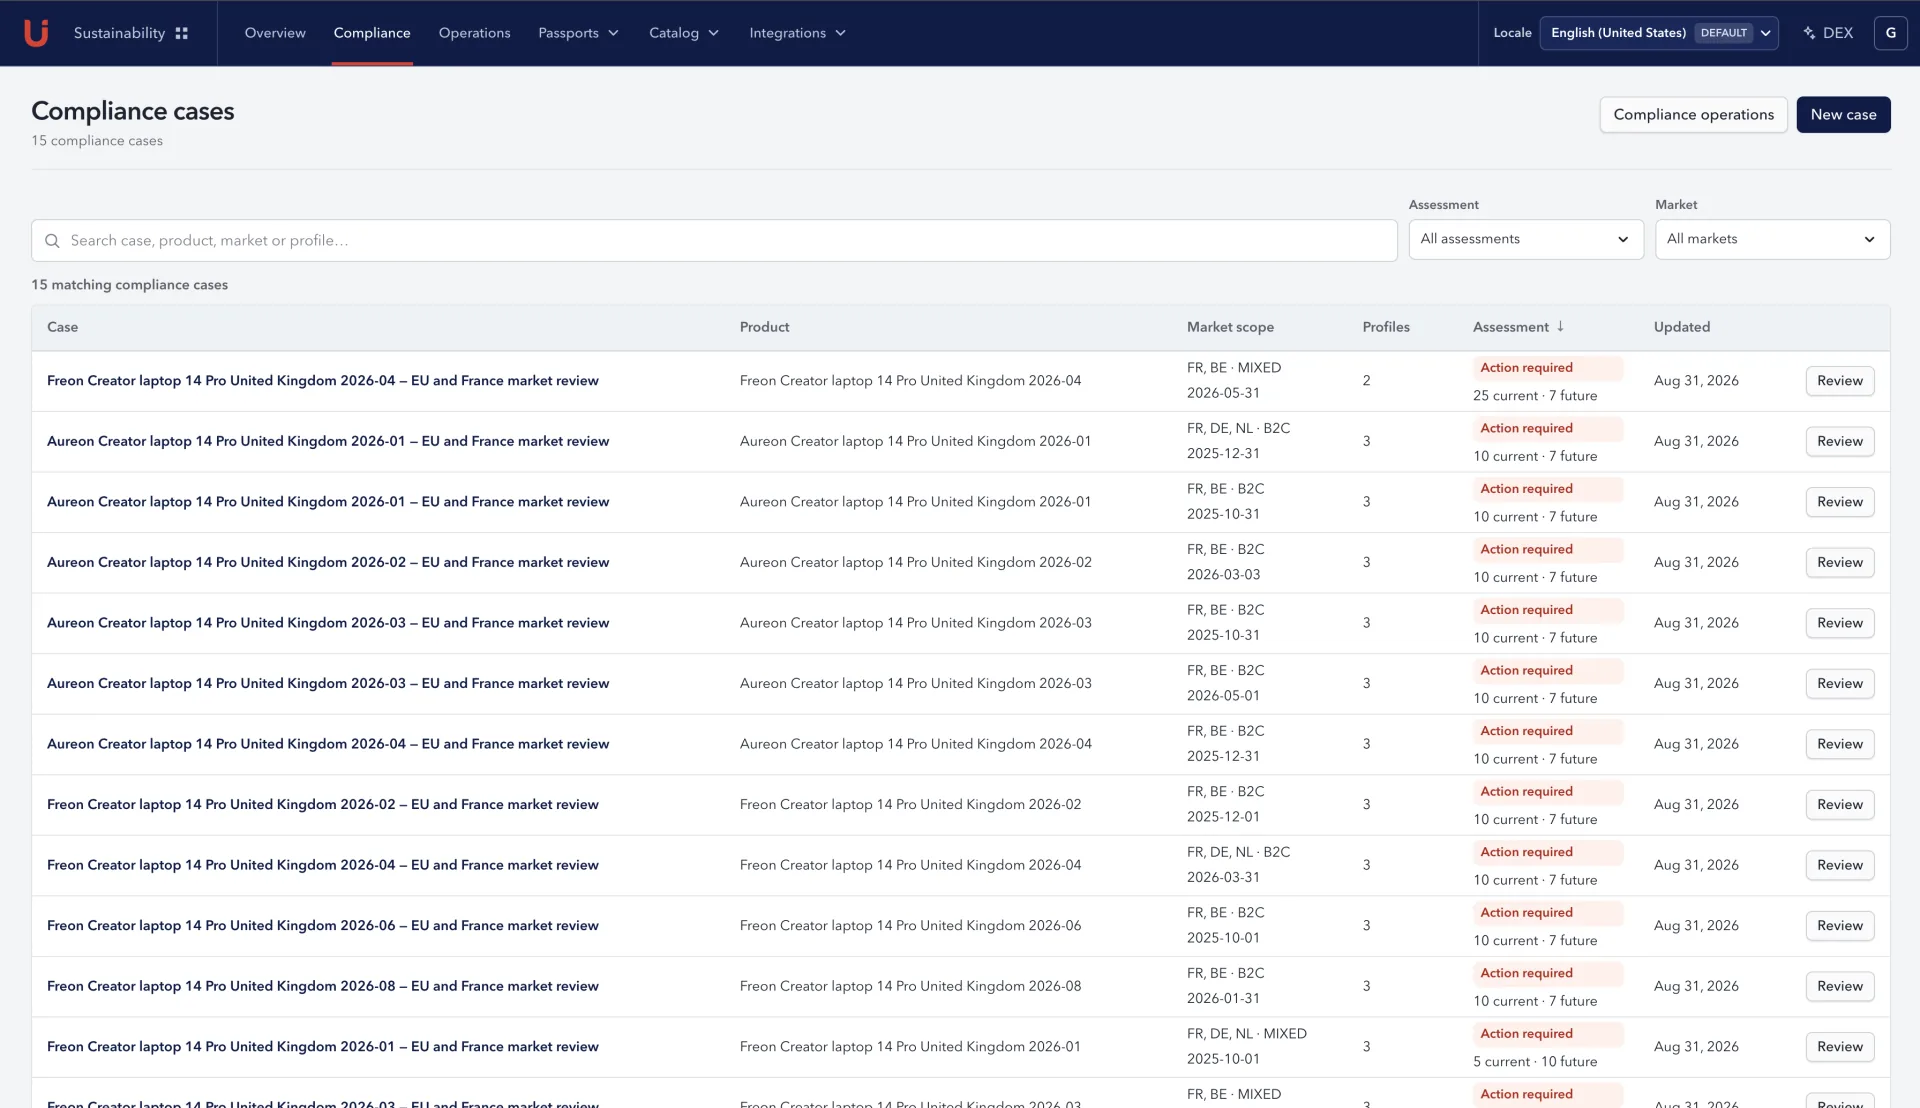
Task: Click the DEX sparkle icon
Action: point(1809,33)
